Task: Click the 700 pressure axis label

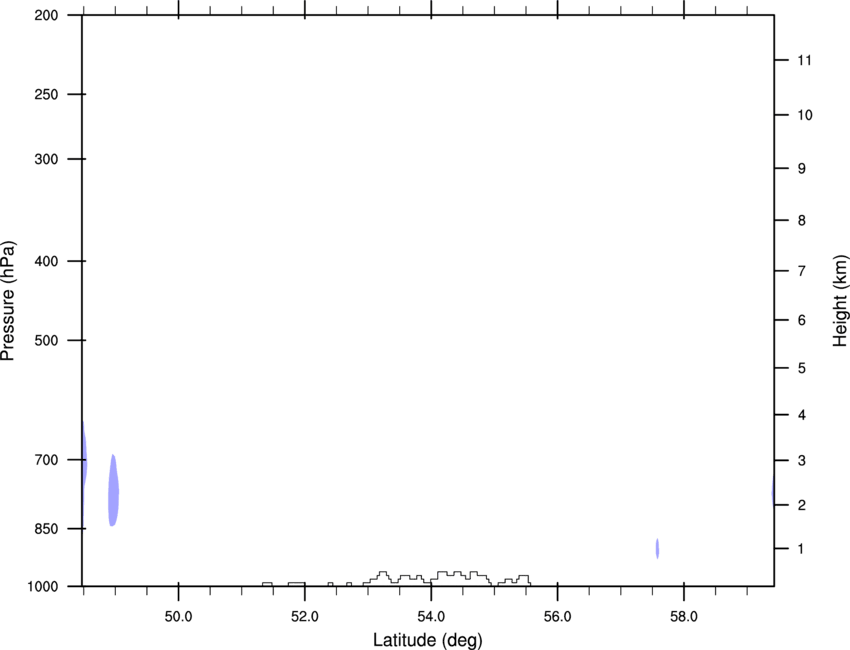Action: coord(46,460)
